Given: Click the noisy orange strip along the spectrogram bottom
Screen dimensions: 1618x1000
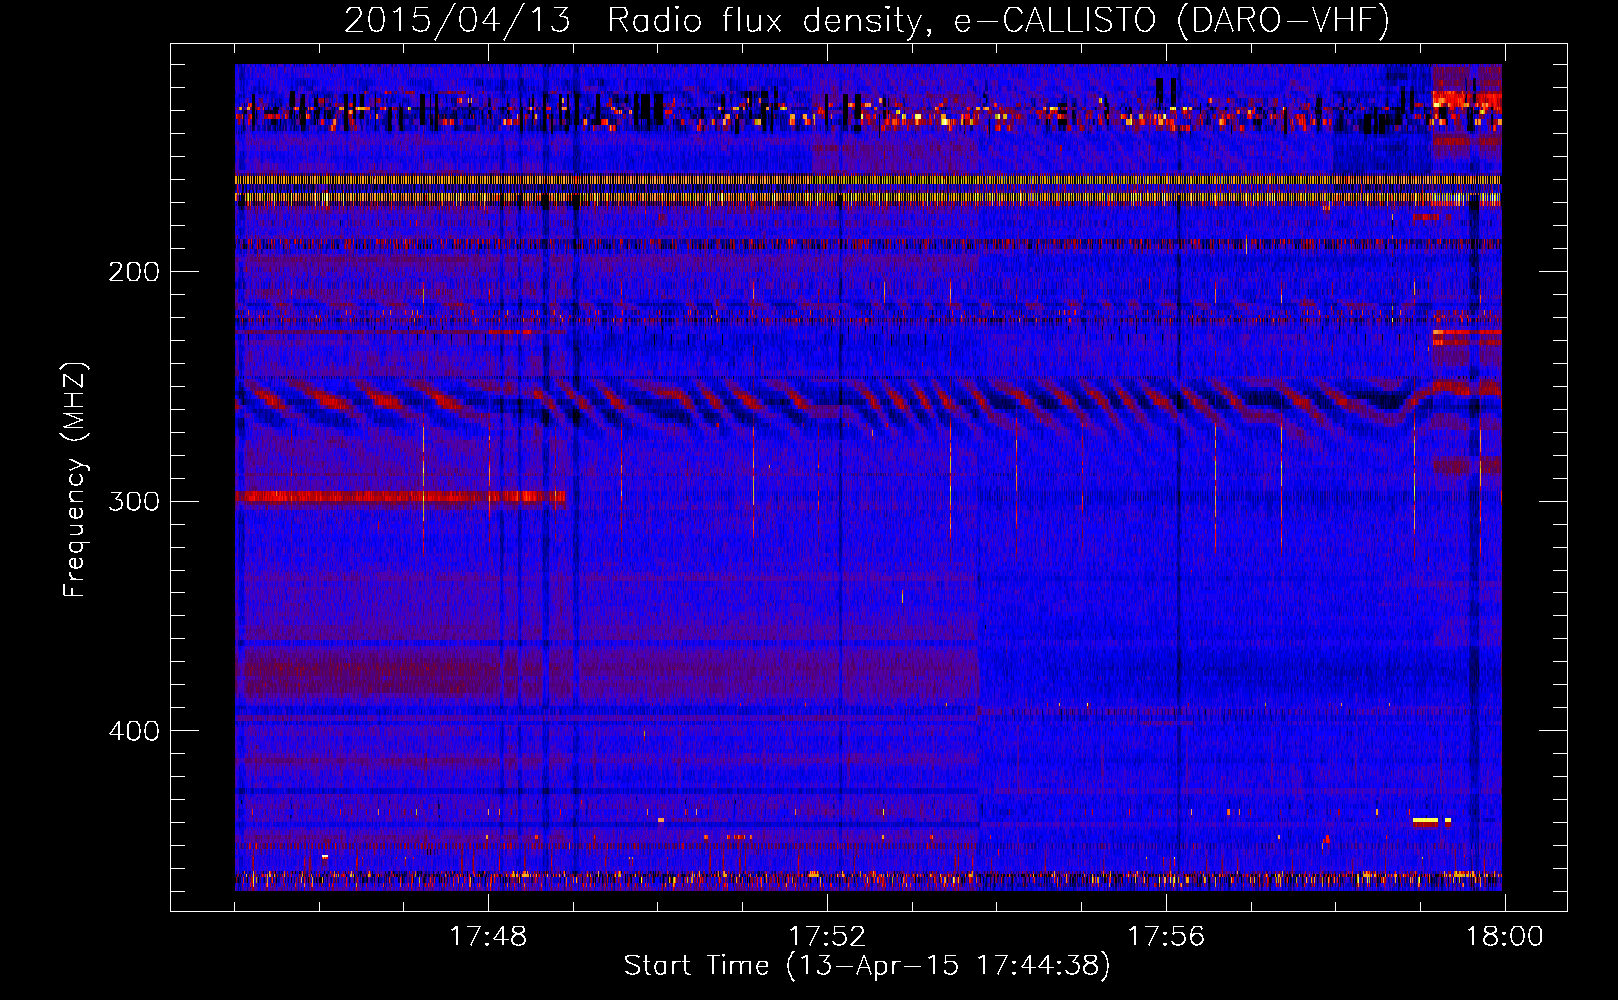Looking at the screenshot, I should click(866, 880).
